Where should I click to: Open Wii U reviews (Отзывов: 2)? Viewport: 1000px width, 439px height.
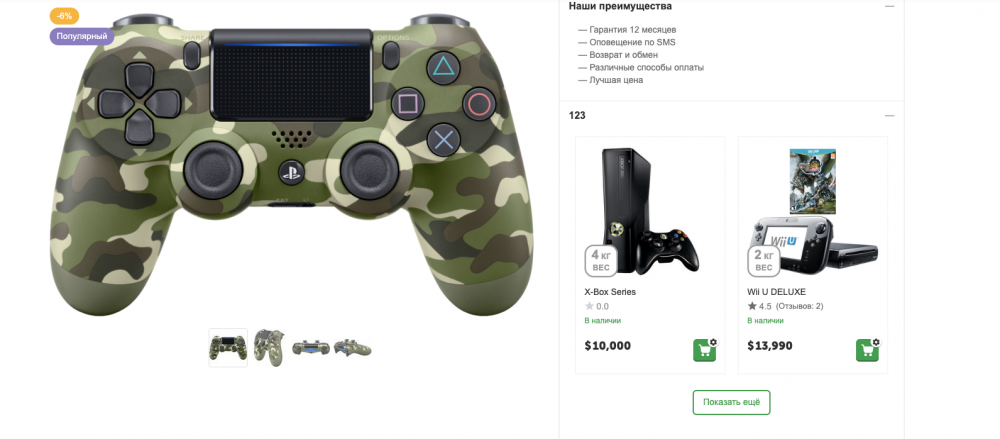[799, 306]
